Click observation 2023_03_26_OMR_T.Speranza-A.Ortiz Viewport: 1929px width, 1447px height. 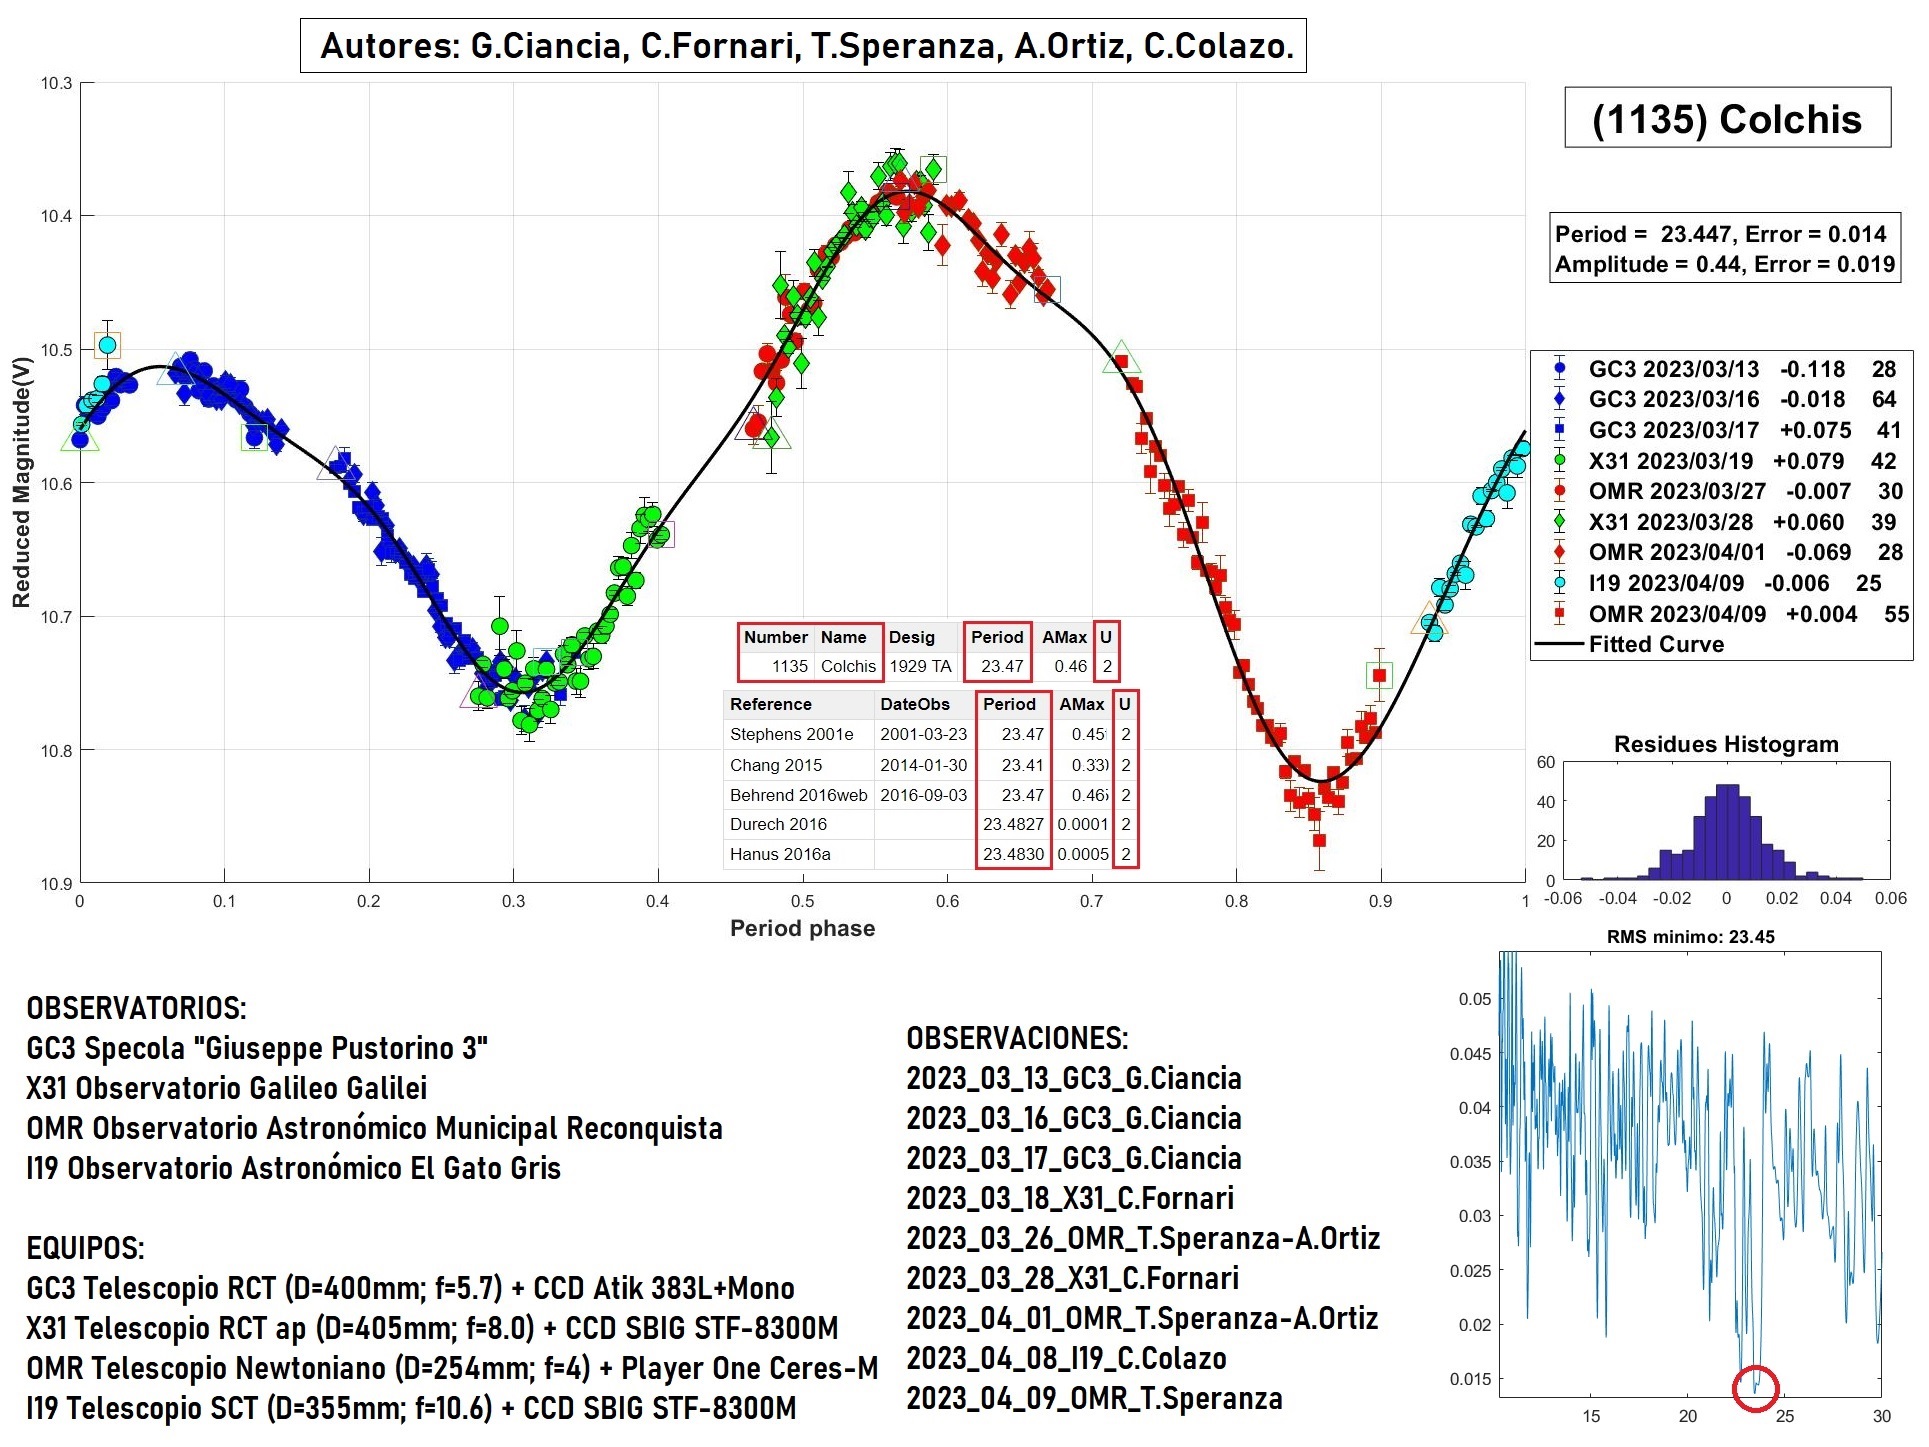coord(1143,1238)
